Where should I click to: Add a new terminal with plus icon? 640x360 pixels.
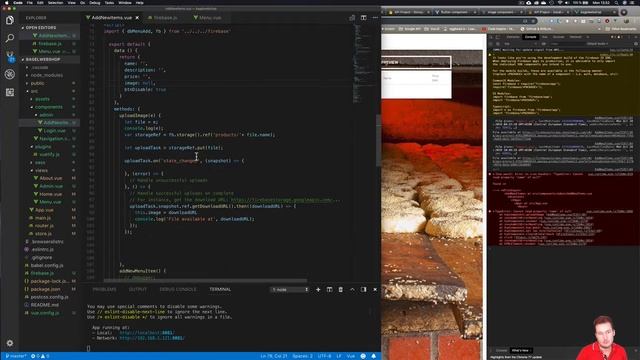click(x=318, y=289)
